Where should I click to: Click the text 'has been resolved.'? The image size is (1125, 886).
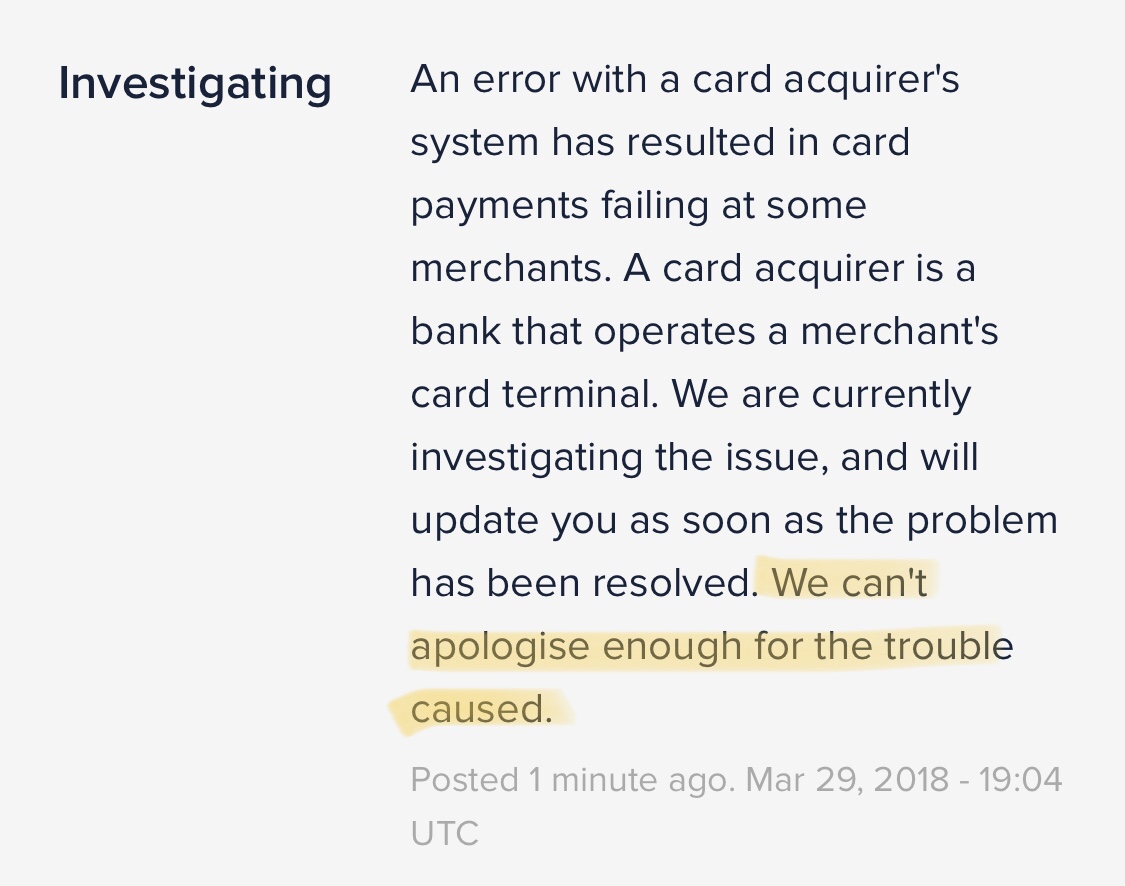pos(584,582)
